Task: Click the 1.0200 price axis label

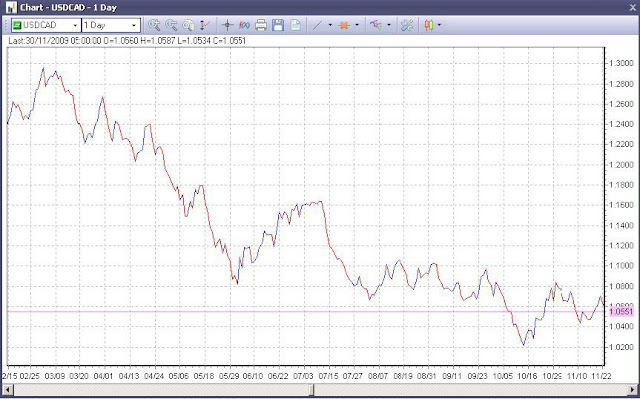Action: pyautogui.click(x=621, y=348)
